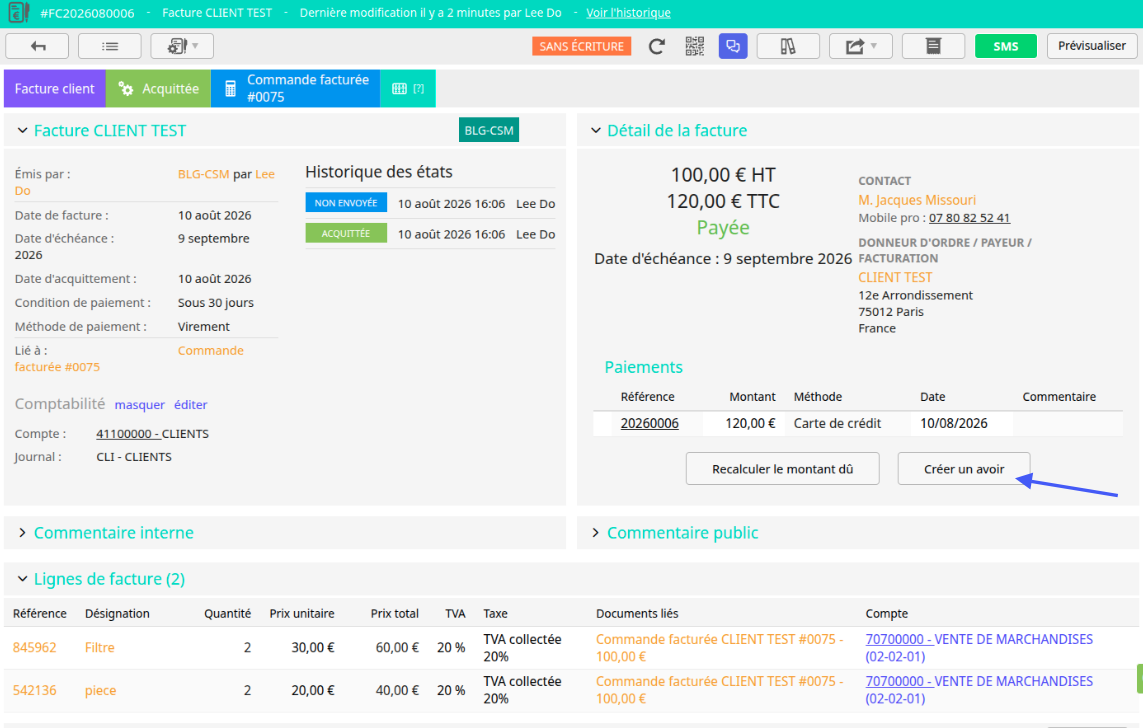Click the NON ENVOYÉE state badge
This screenshot has width=1143, height=728.
[346, 203]
